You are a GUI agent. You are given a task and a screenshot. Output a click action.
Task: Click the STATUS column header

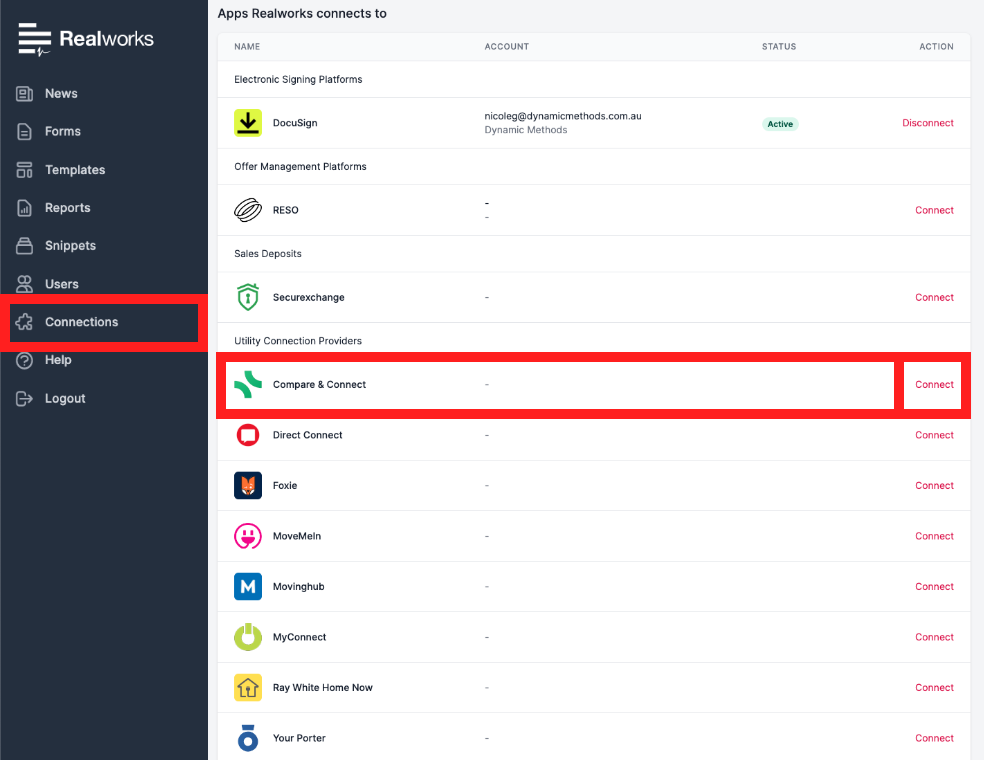pyautogui.click(x=779, y=46)
